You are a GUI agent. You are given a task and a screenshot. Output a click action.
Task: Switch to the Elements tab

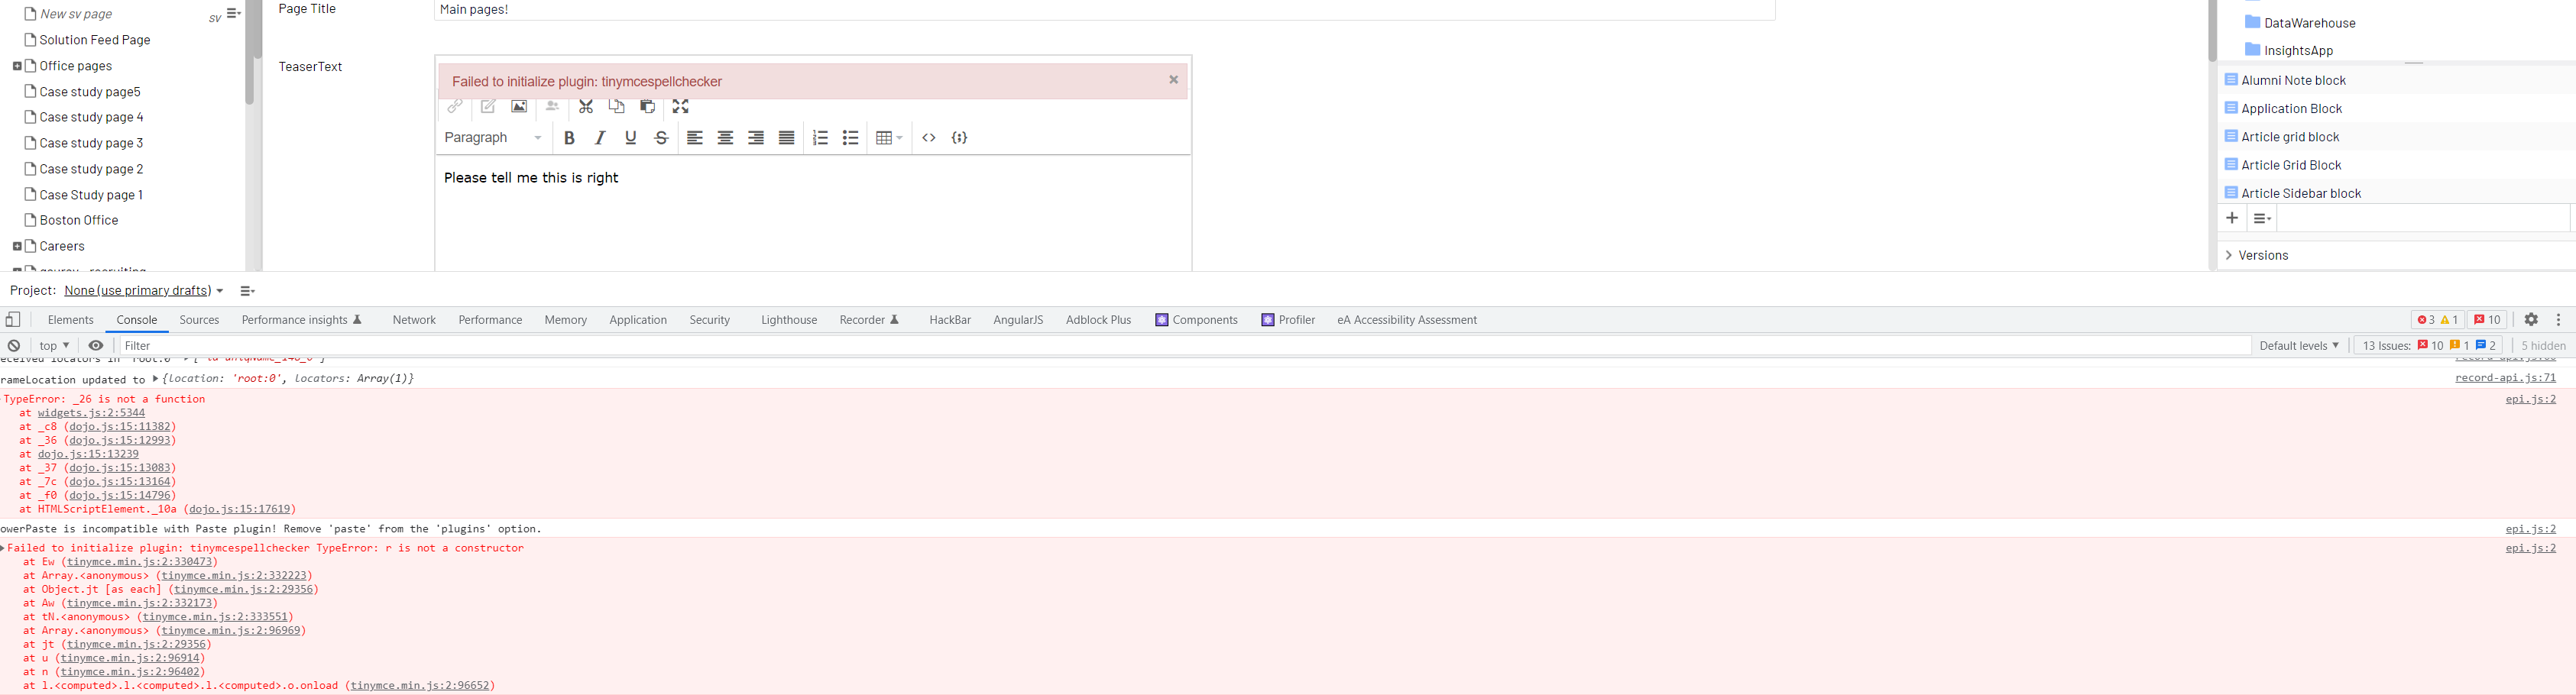coord(70,320)
